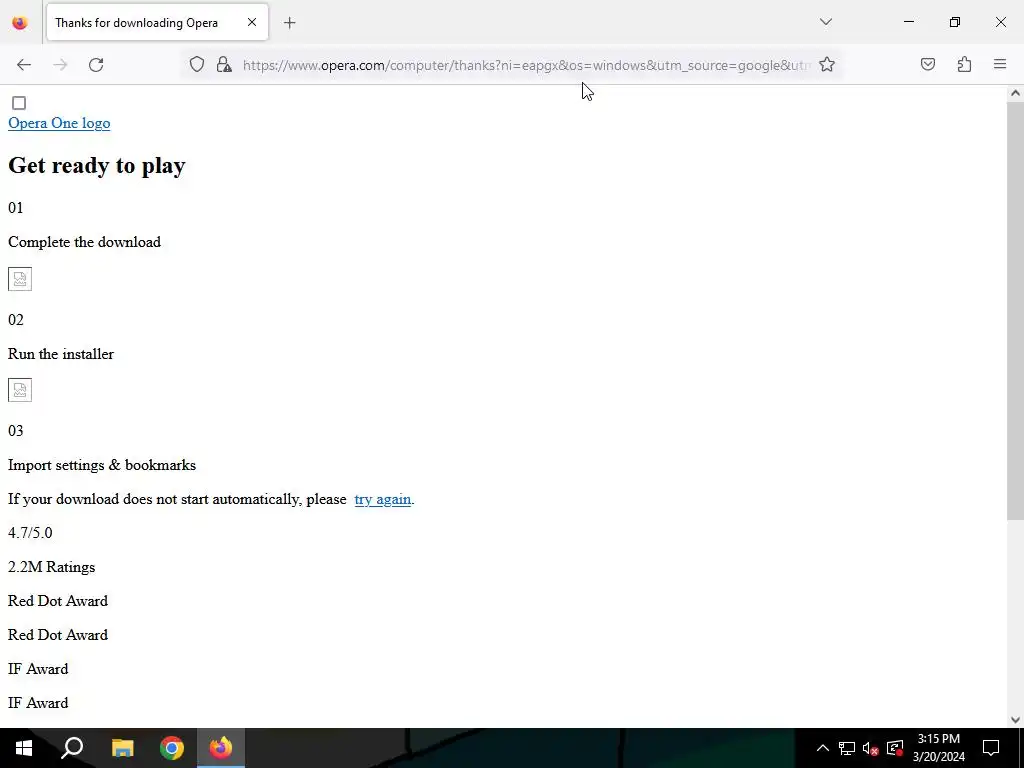This screenshot has height=768, width=1024.
Task: Open network status tray icon
Action: tap(847, 748)
